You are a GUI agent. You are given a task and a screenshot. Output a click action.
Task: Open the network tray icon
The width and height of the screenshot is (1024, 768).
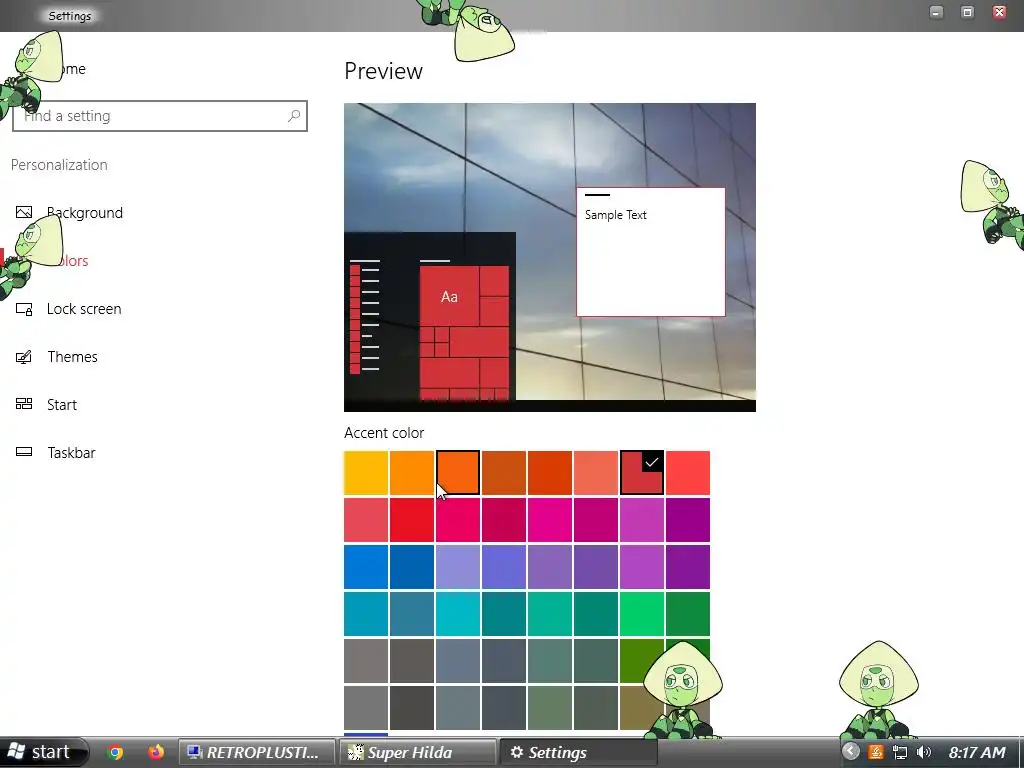pyautogui.click(x=900, y=752)
